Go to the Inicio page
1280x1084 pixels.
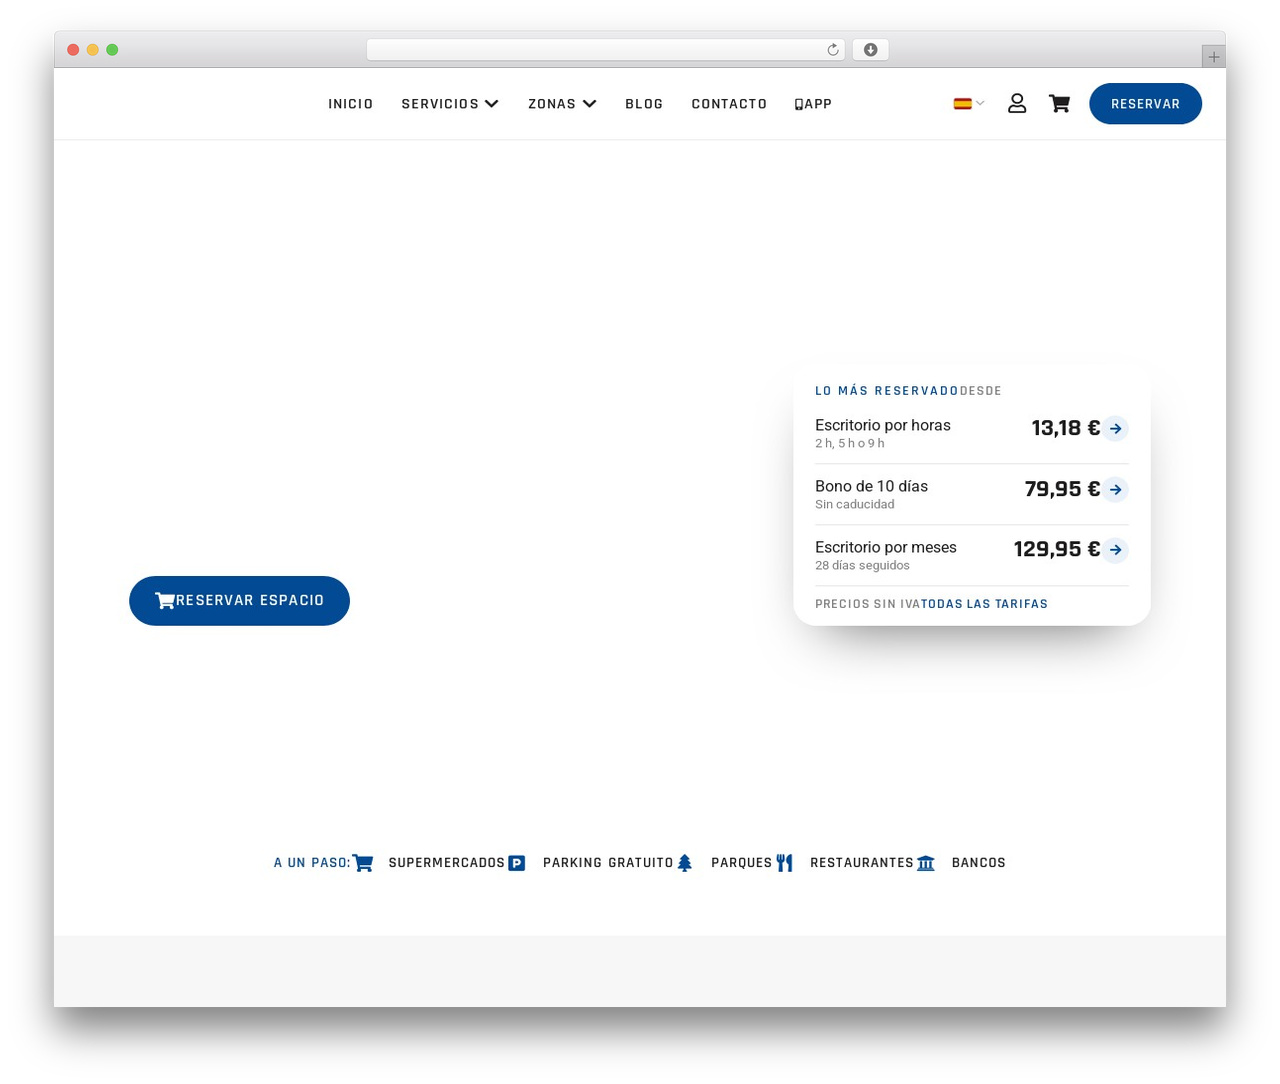point(351,104)
